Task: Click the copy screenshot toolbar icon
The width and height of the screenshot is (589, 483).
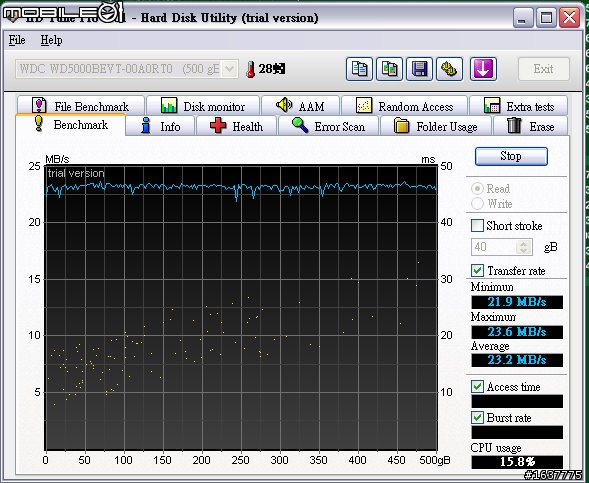Action: tap(389, 69)
